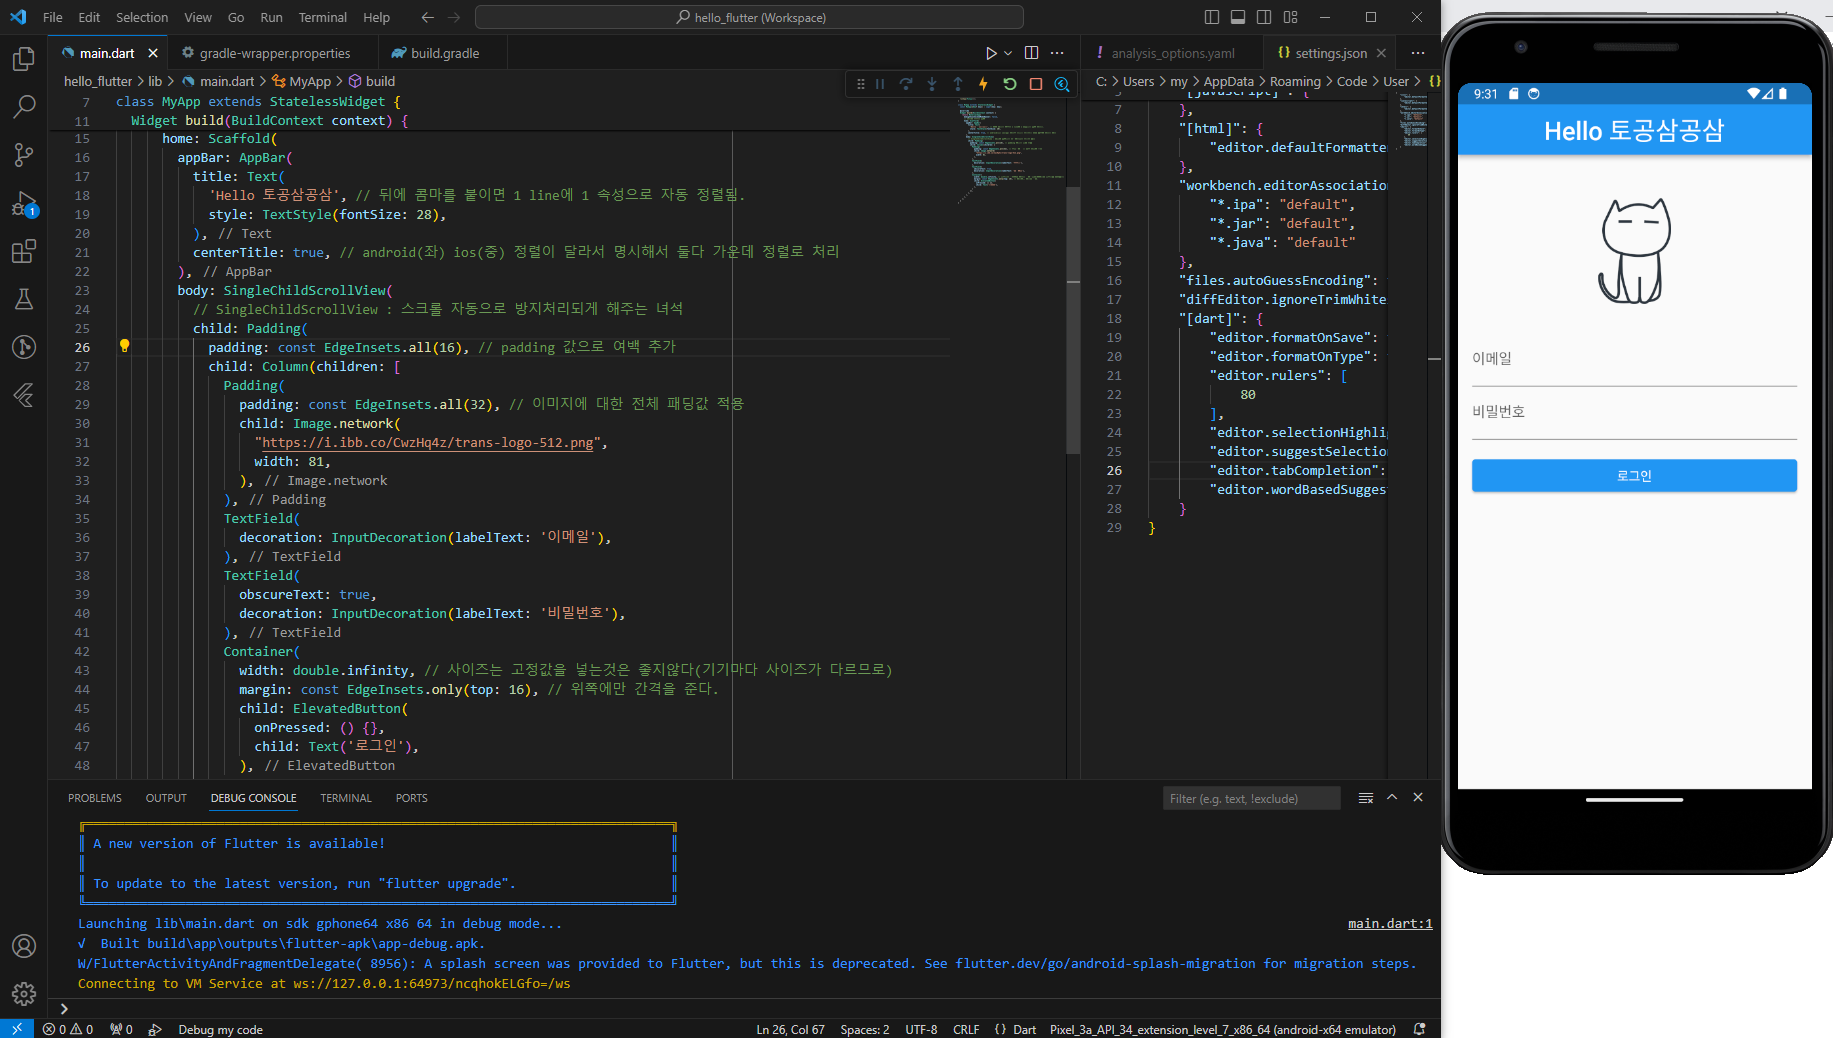Click the Hot Reload lightning bolt icon
1833x1038 pixels.
[983, 84]
